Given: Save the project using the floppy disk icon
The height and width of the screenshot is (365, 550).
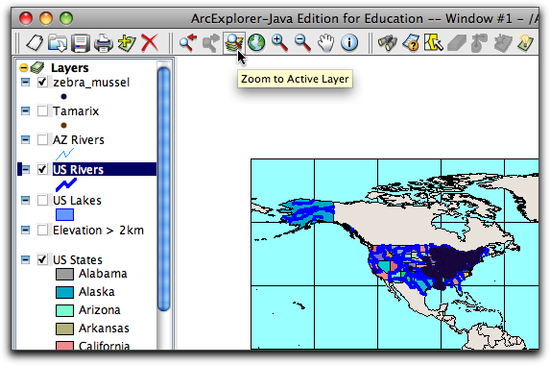Looking at the screenshot, I should [x=80, y=43].
